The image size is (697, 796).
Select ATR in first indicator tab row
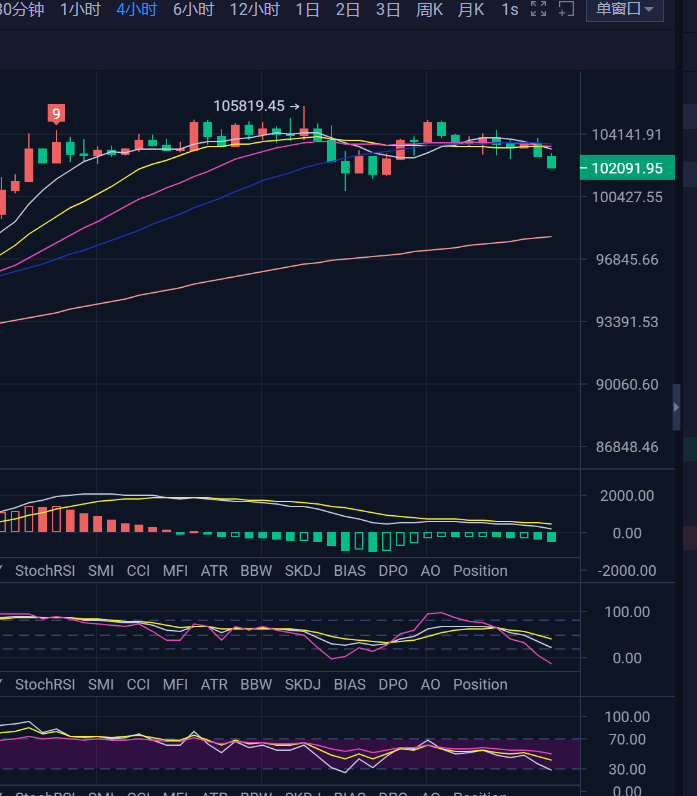click(214, 571)
